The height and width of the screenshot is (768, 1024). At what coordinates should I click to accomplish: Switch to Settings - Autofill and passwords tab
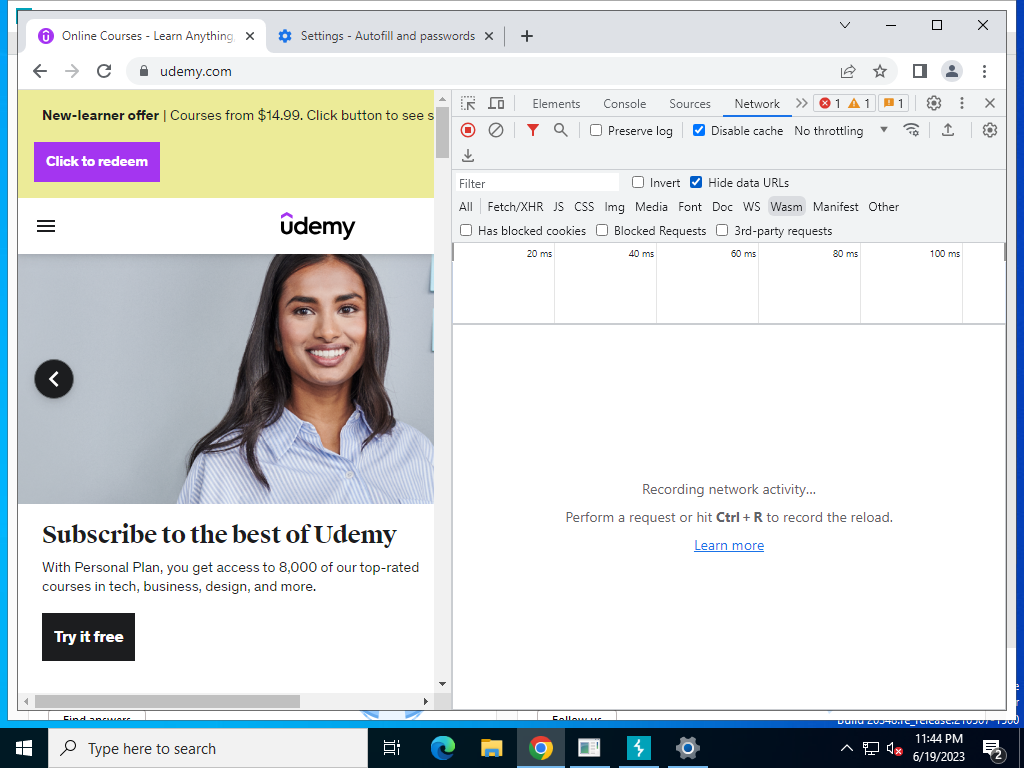coord(387,36)
